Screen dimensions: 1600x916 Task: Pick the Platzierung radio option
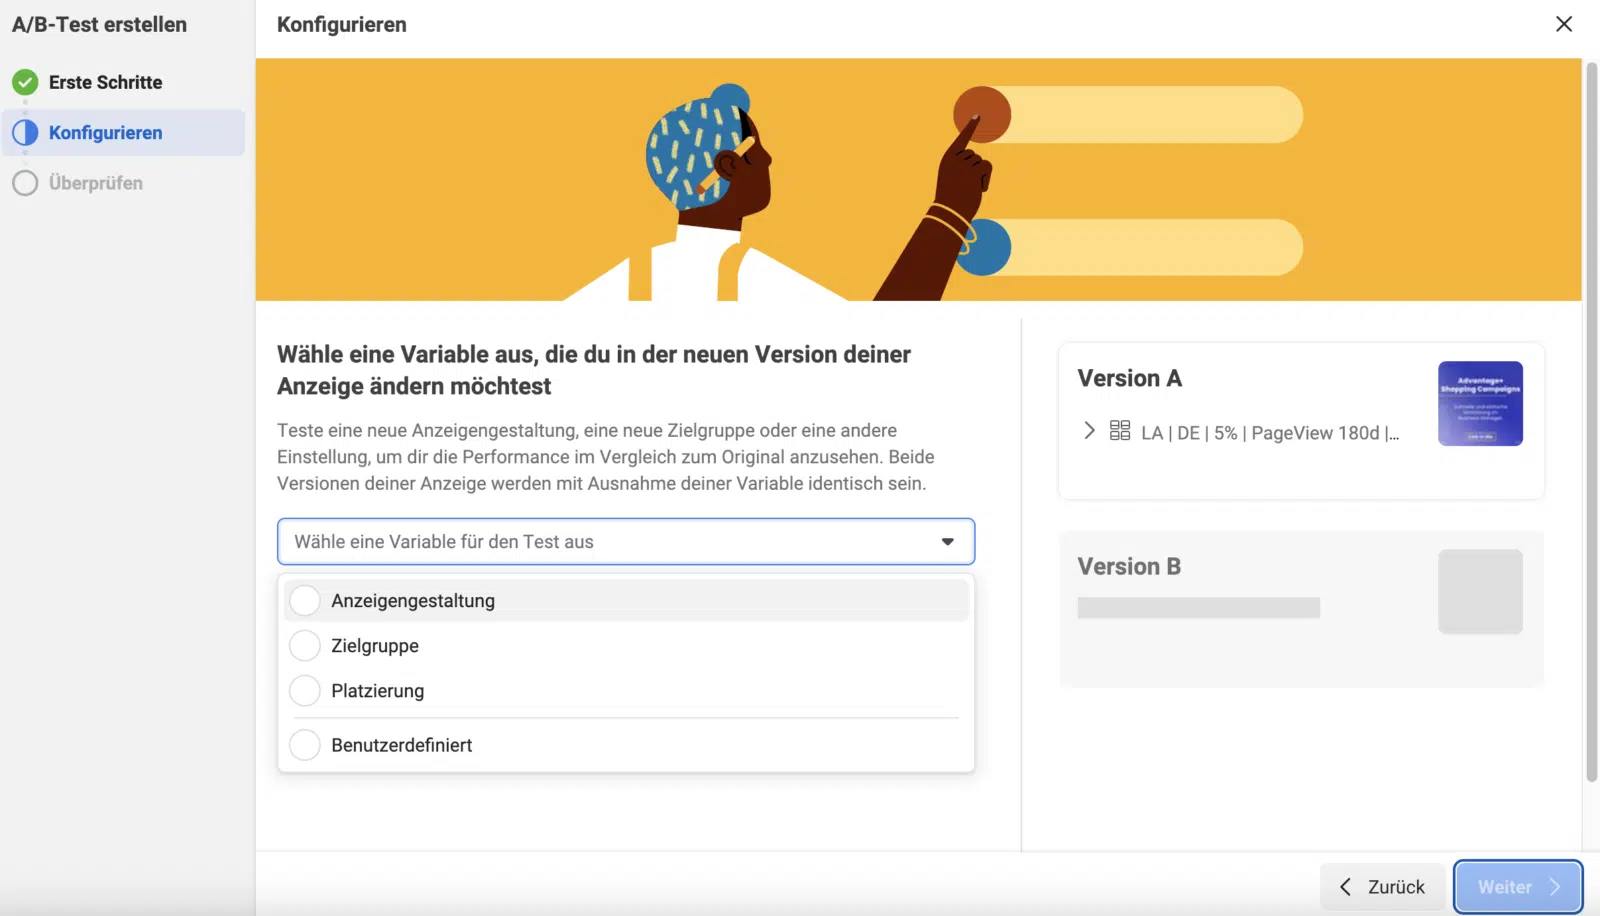(x=305, y=691)
